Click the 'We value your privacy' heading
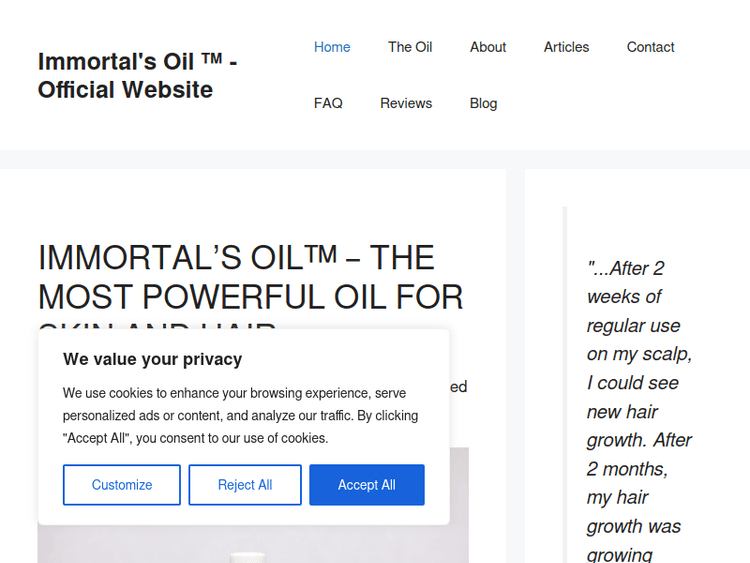The width and height of the screenshot is (750, 563). tap(153, 359)
